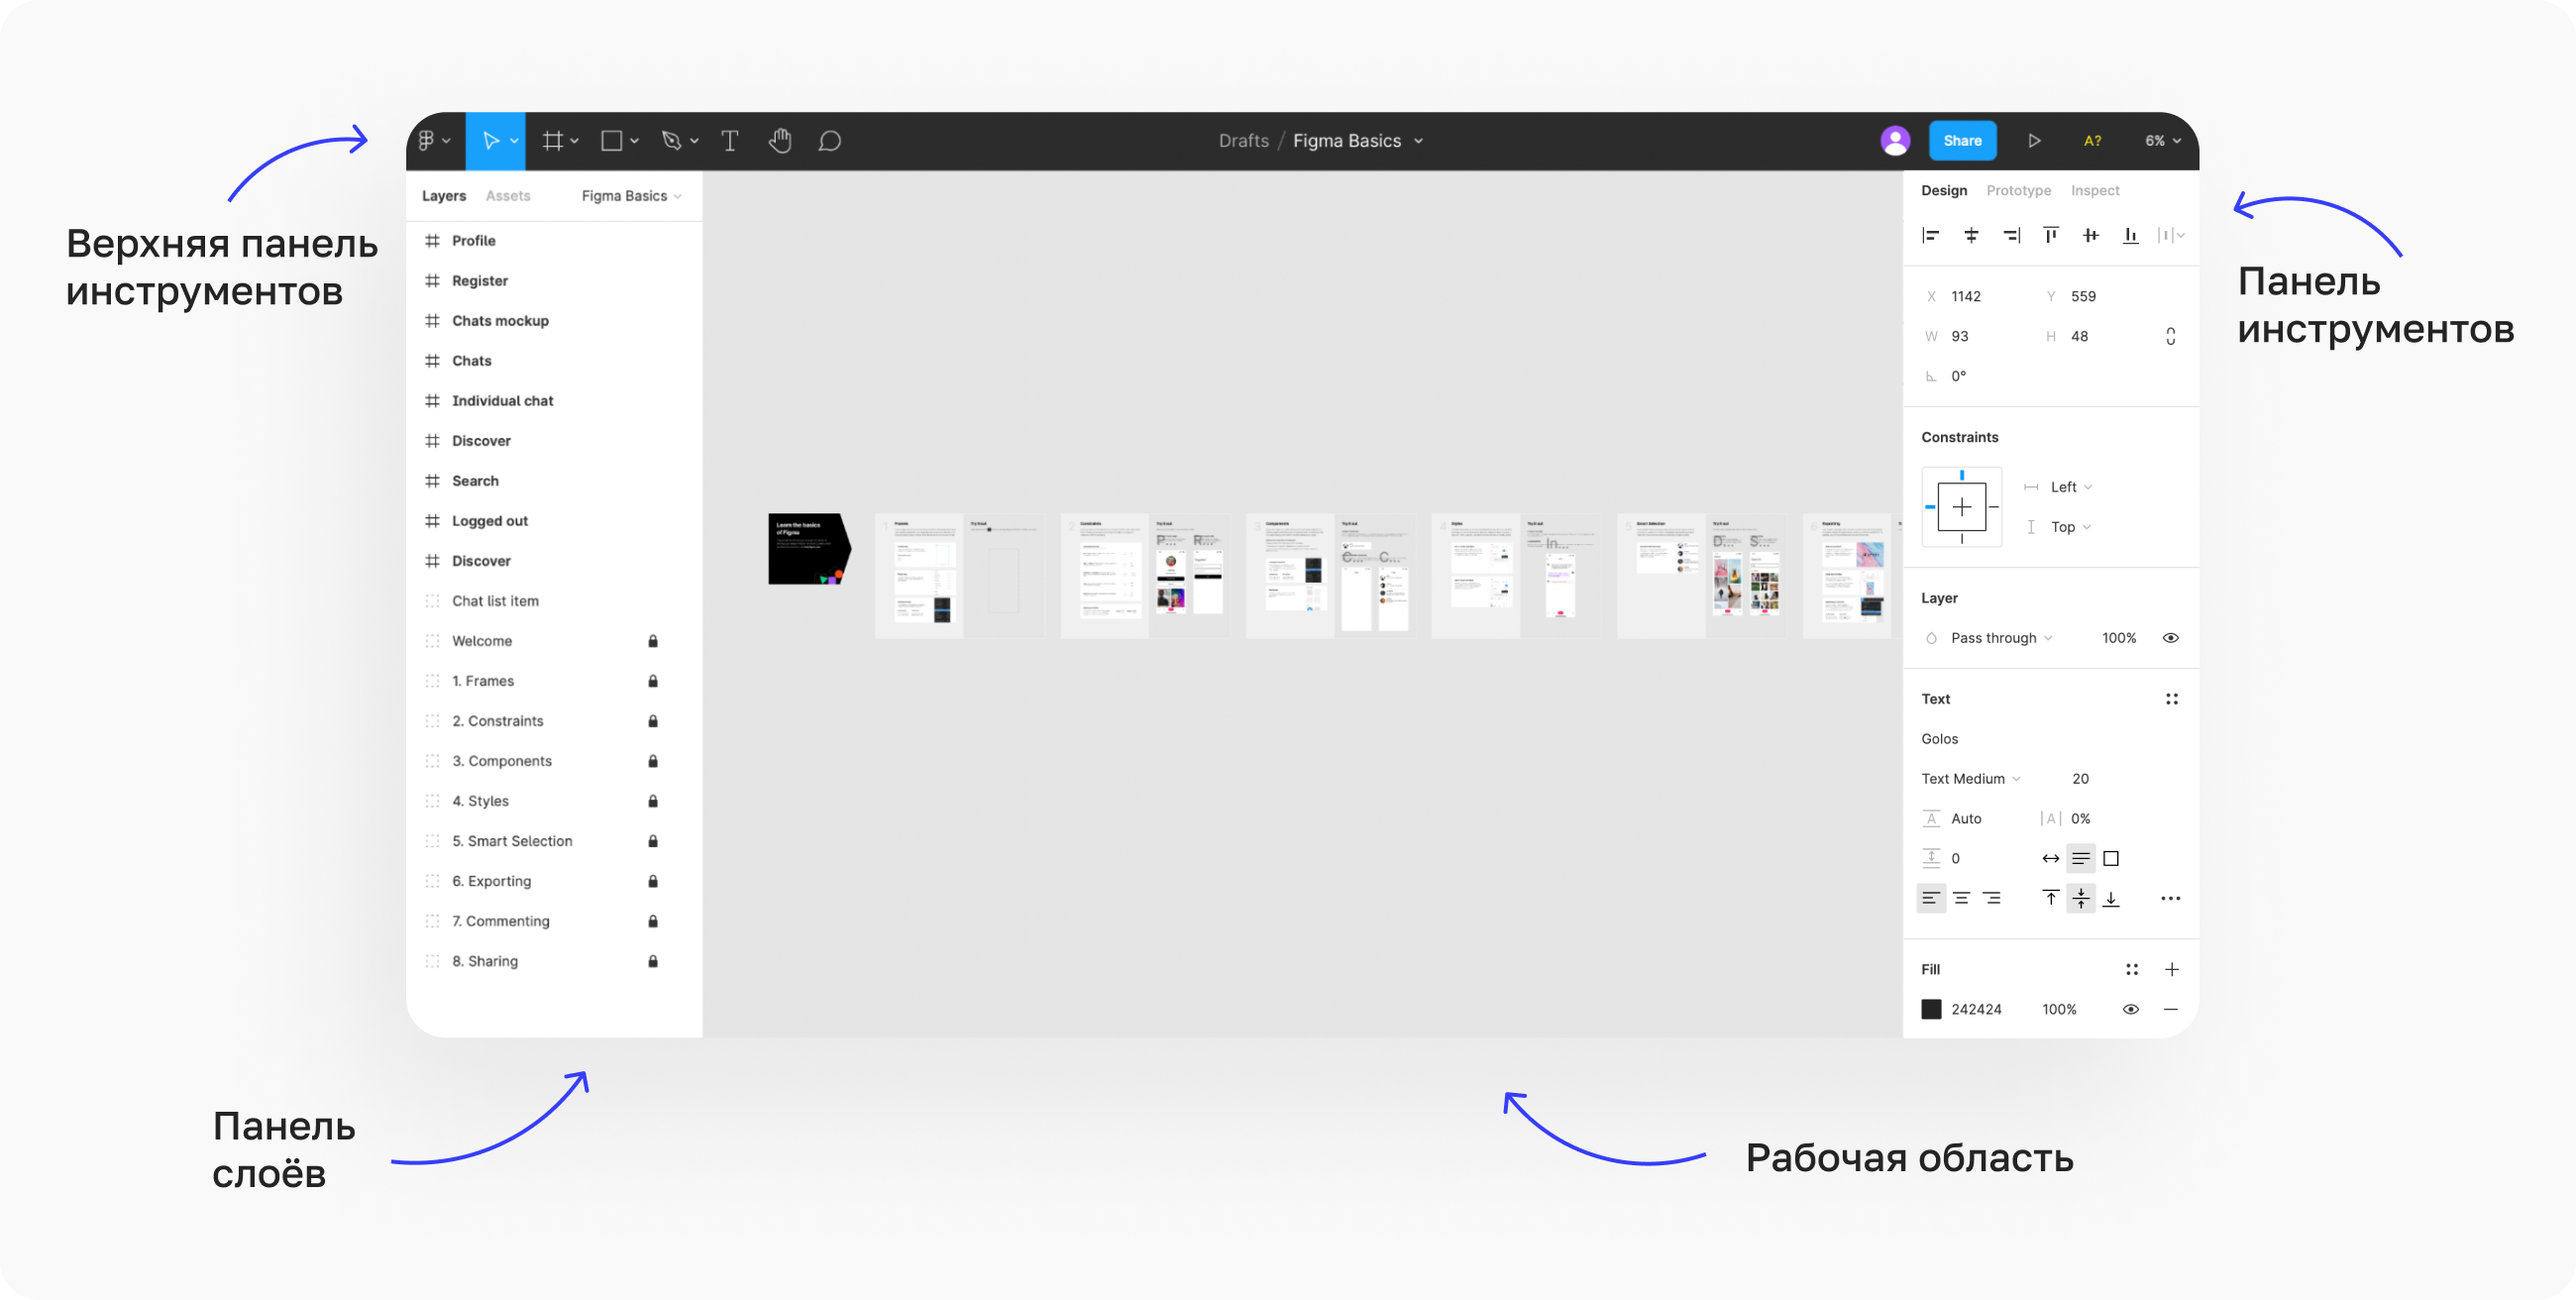Select the Text tool in toolbar
Screen dimensions: 2576x1300
tap(730, 141)
